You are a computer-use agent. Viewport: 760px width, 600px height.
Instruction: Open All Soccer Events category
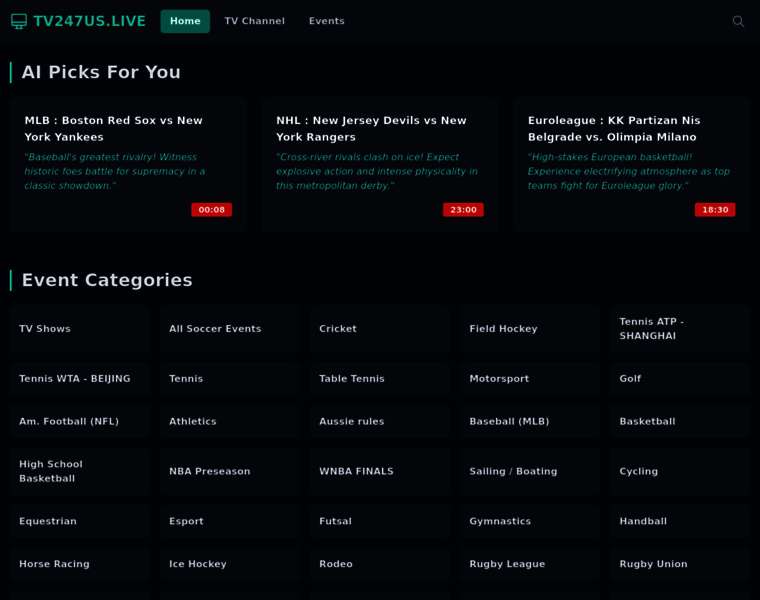coord(230,329)
